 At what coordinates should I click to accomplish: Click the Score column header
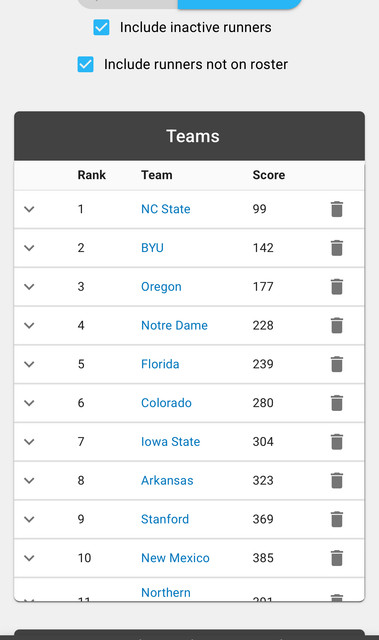point(268,175)
